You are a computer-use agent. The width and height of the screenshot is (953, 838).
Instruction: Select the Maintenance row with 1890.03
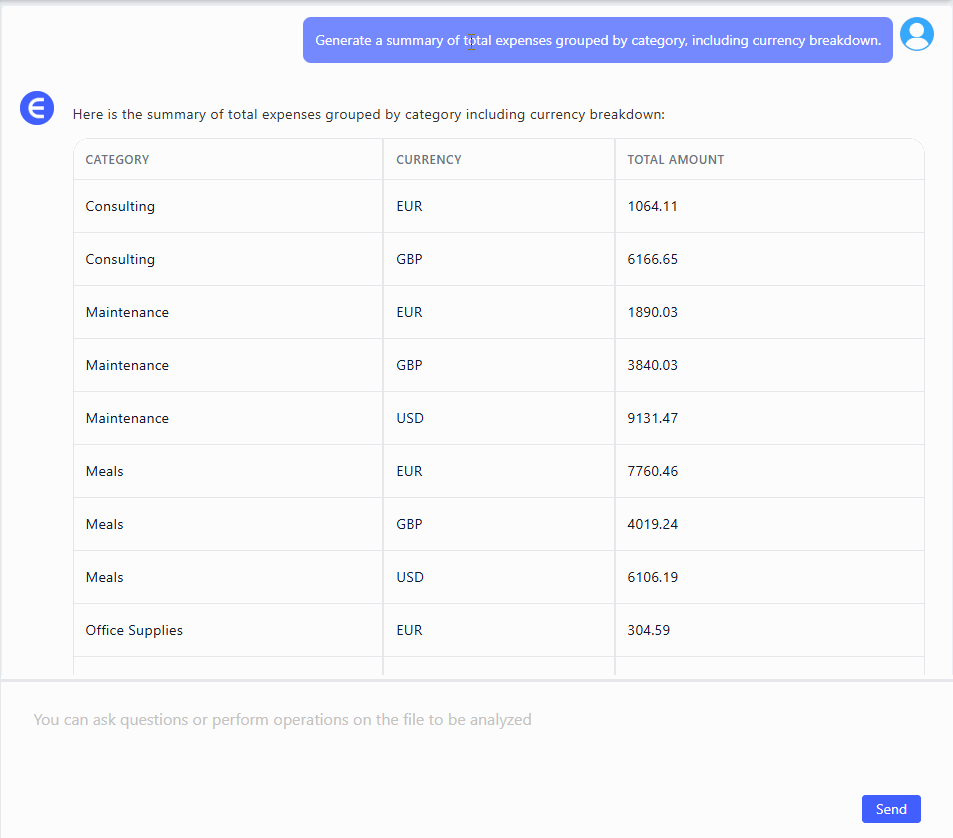[127, 313]
